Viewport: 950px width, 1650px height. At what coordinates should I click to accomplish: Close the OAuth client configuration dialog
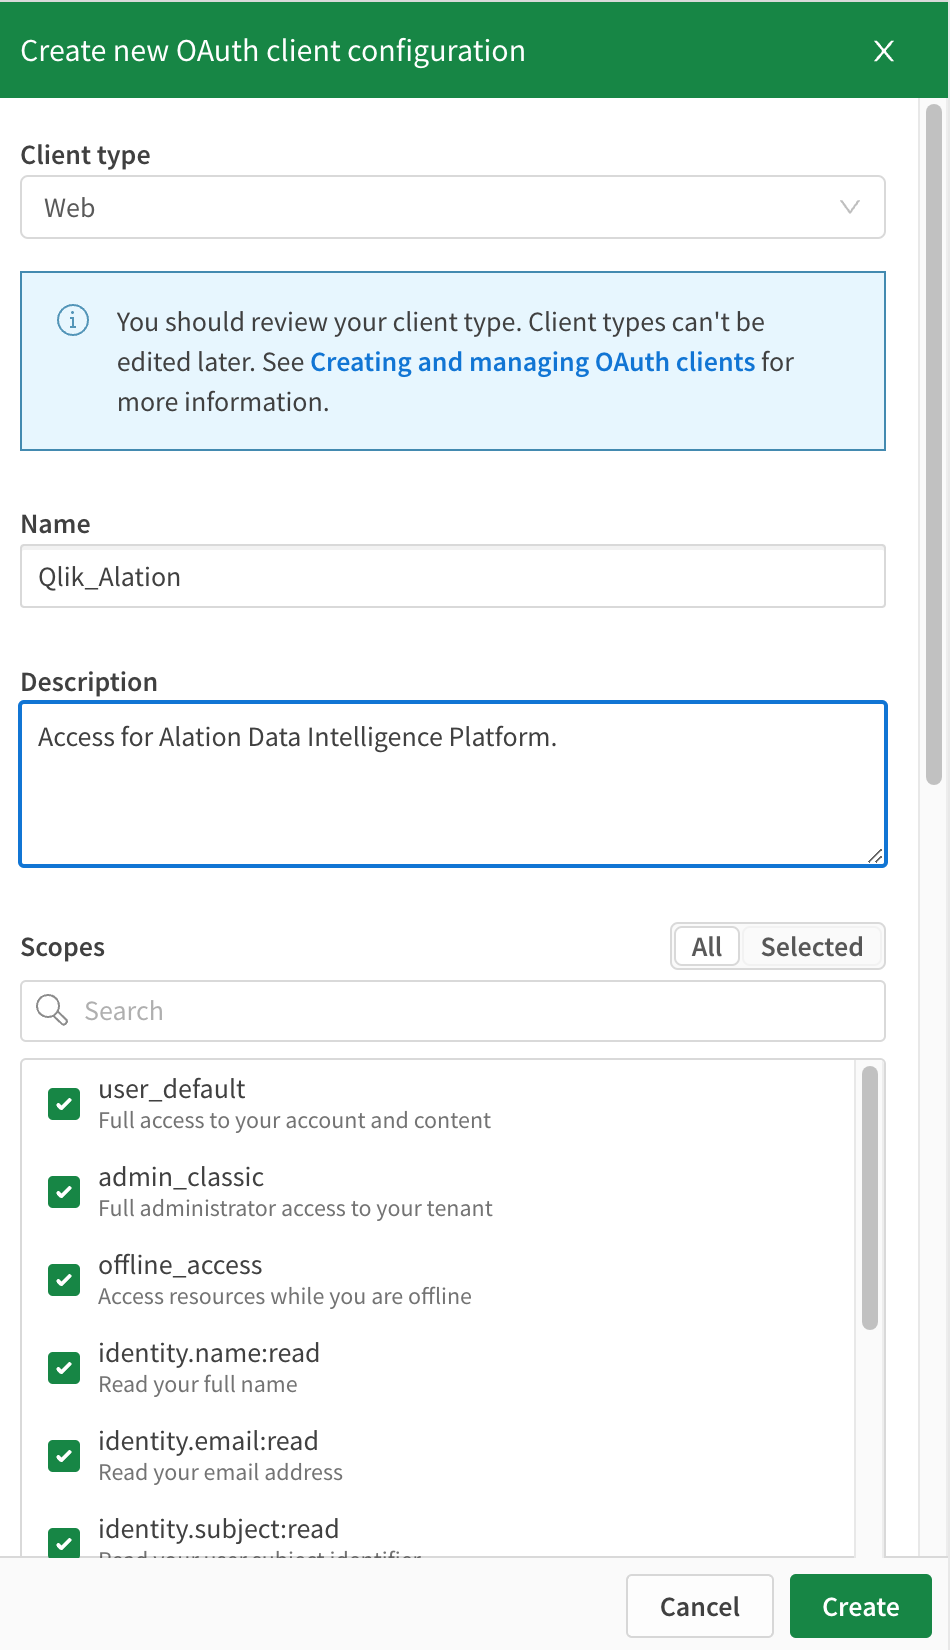[x=884, y=51]
